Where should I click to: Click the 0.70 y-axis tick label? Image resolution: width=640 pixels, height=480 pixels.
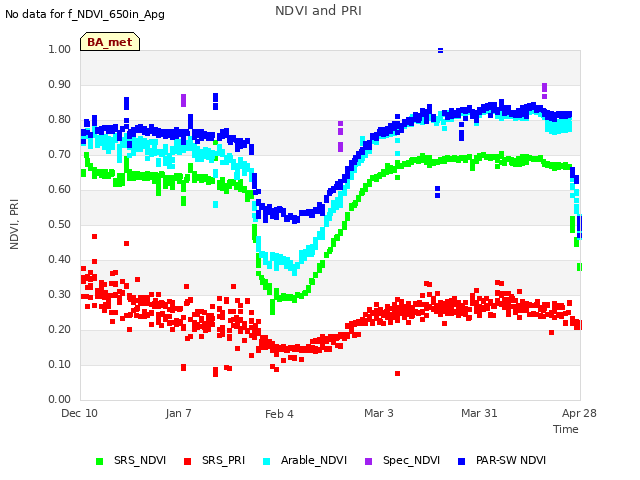pos(60,155)
